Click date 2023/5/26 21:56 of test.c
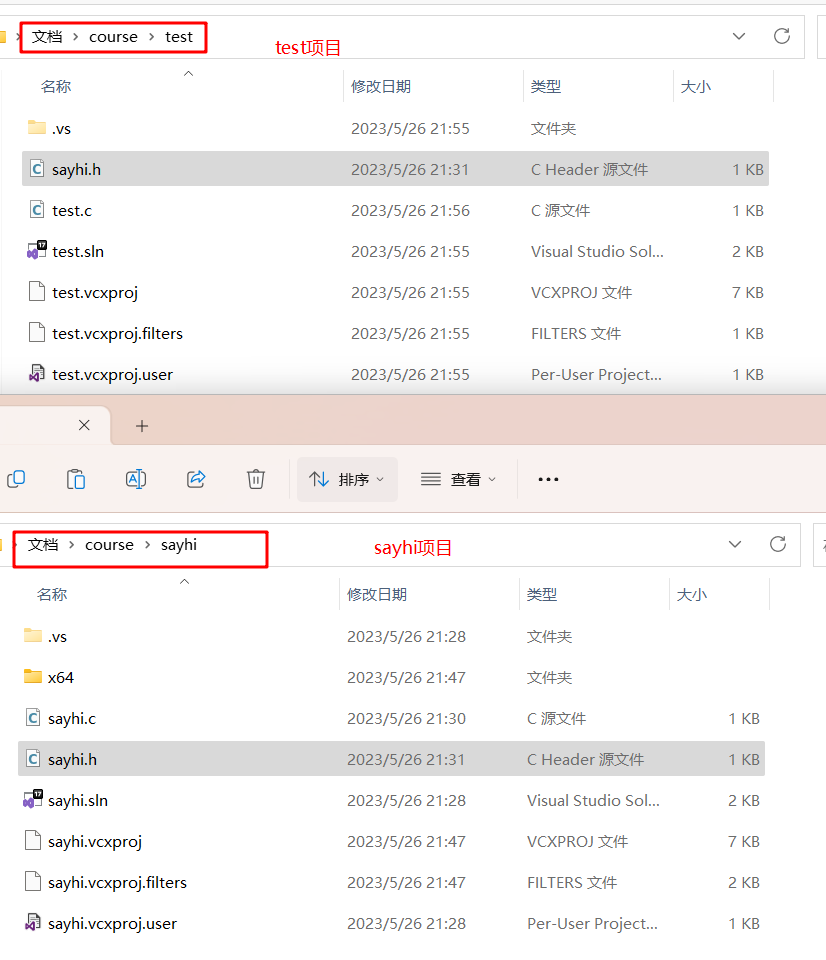Viewport: 826px width, 960px height. pos(410,210)
